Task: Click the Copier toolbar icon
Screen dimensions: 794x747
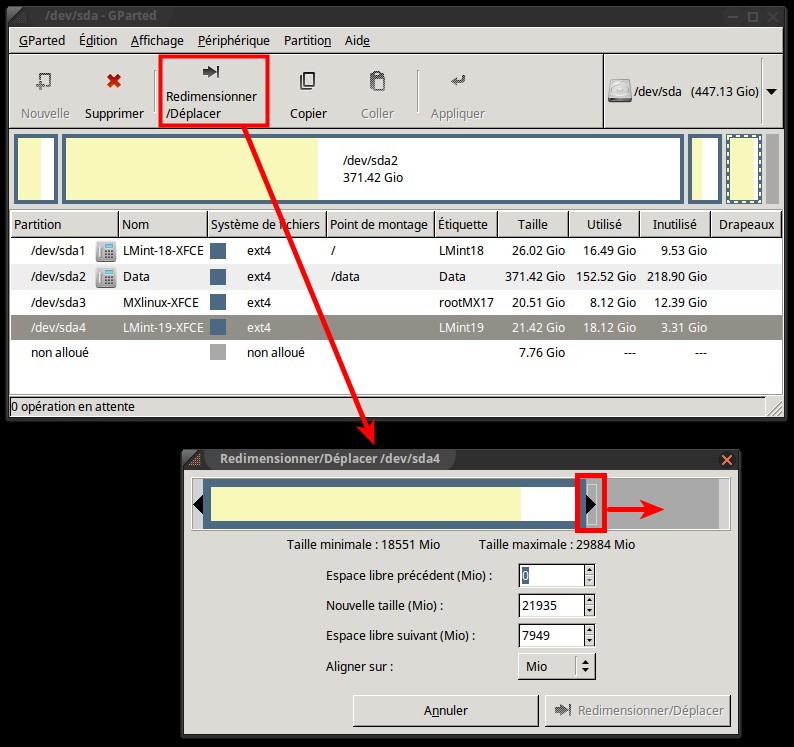Action: tap(308, 81)
